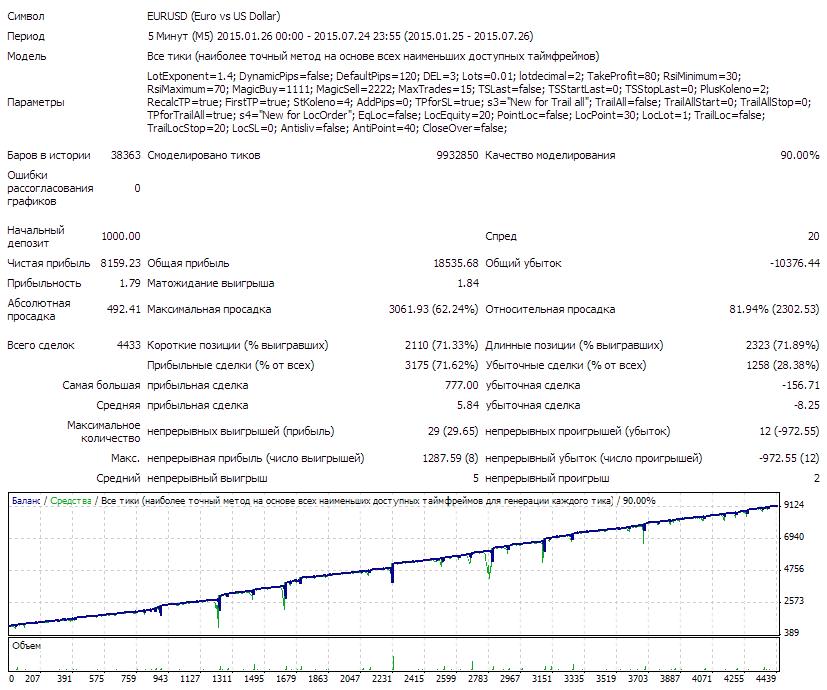Click the chart Y-axis label '389'
Viewport: 827px width, 690px height.
(792, 632)
